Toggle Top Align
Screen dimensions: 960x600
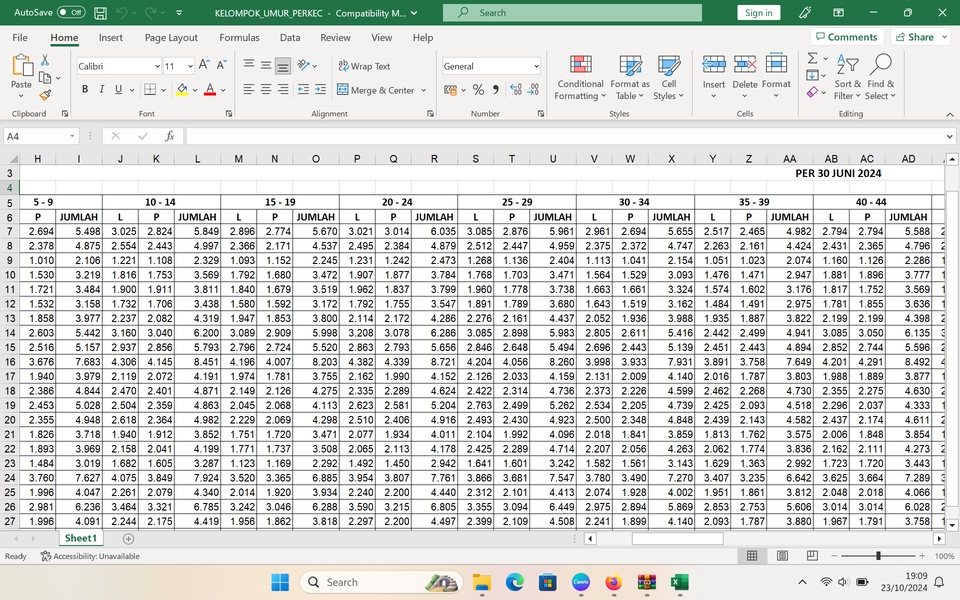249,65
